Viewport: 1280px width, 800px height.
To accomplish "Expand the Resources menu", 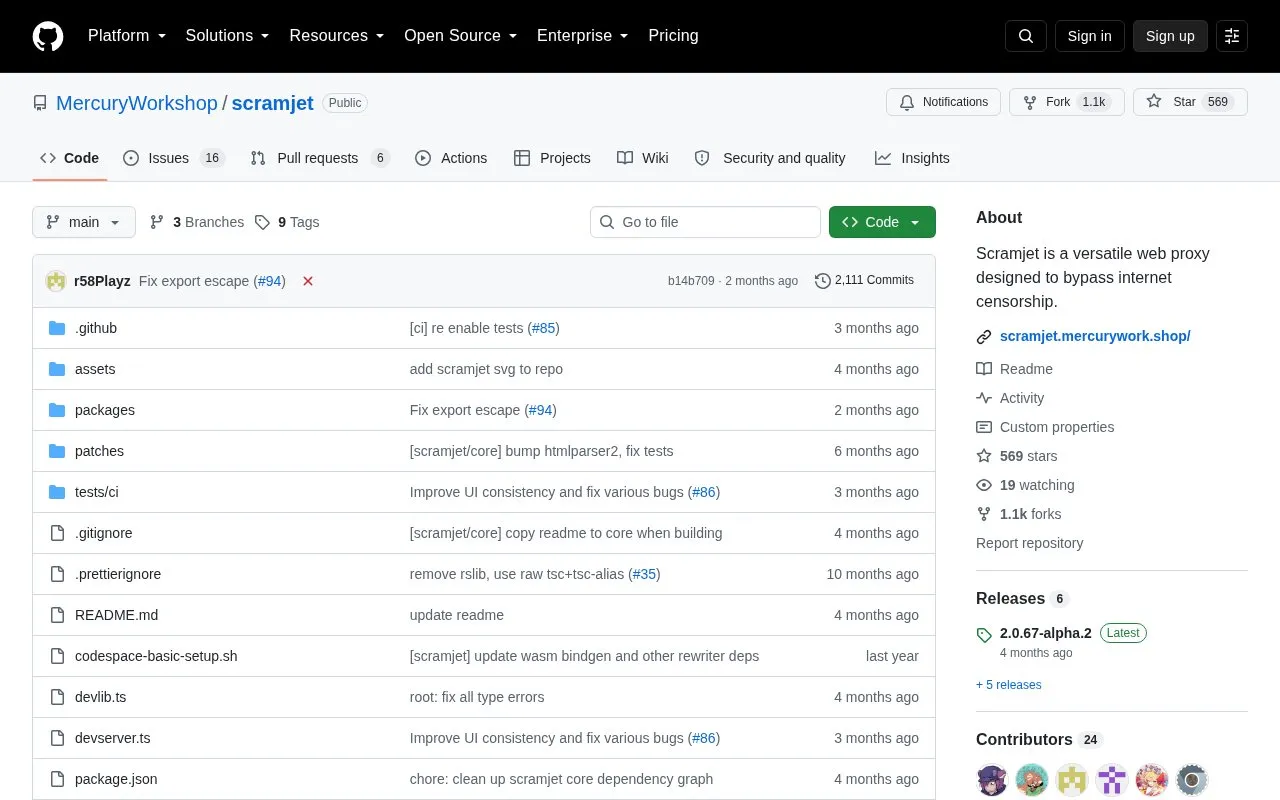I will (x=337, y=36).
